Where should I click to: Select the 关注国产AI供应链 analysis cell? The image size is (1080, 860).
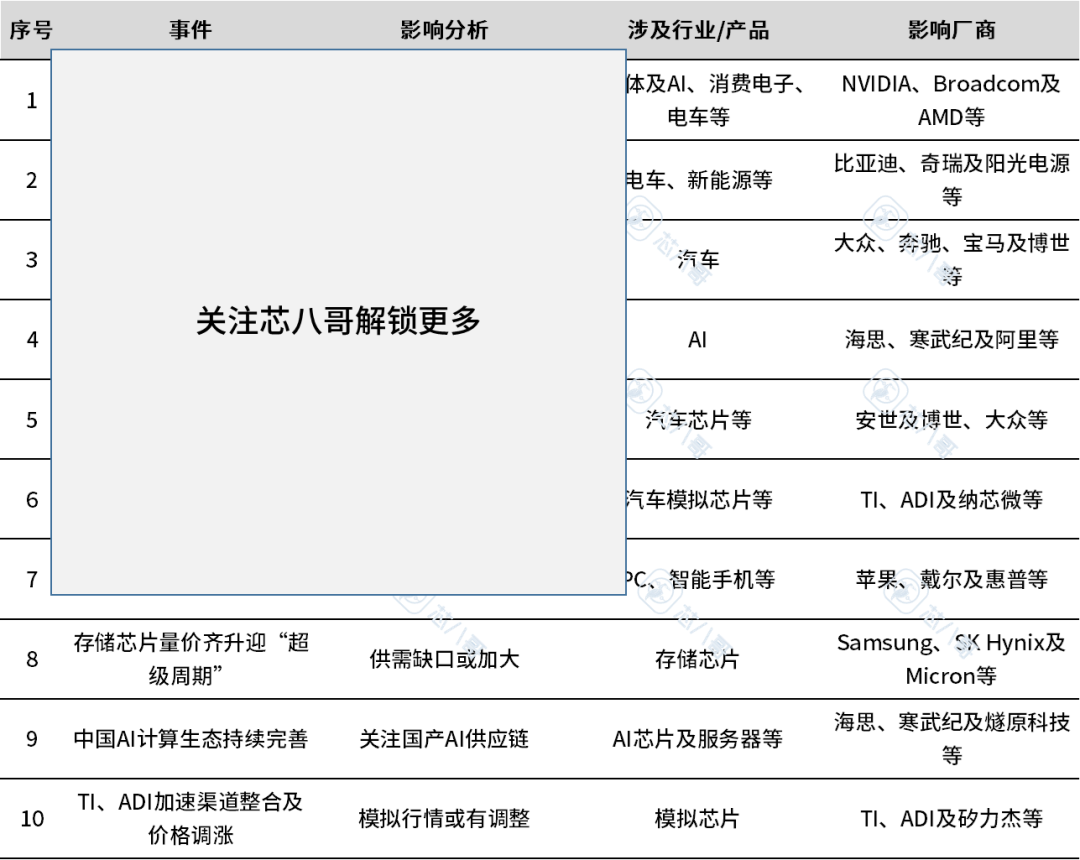pos(444,739)
